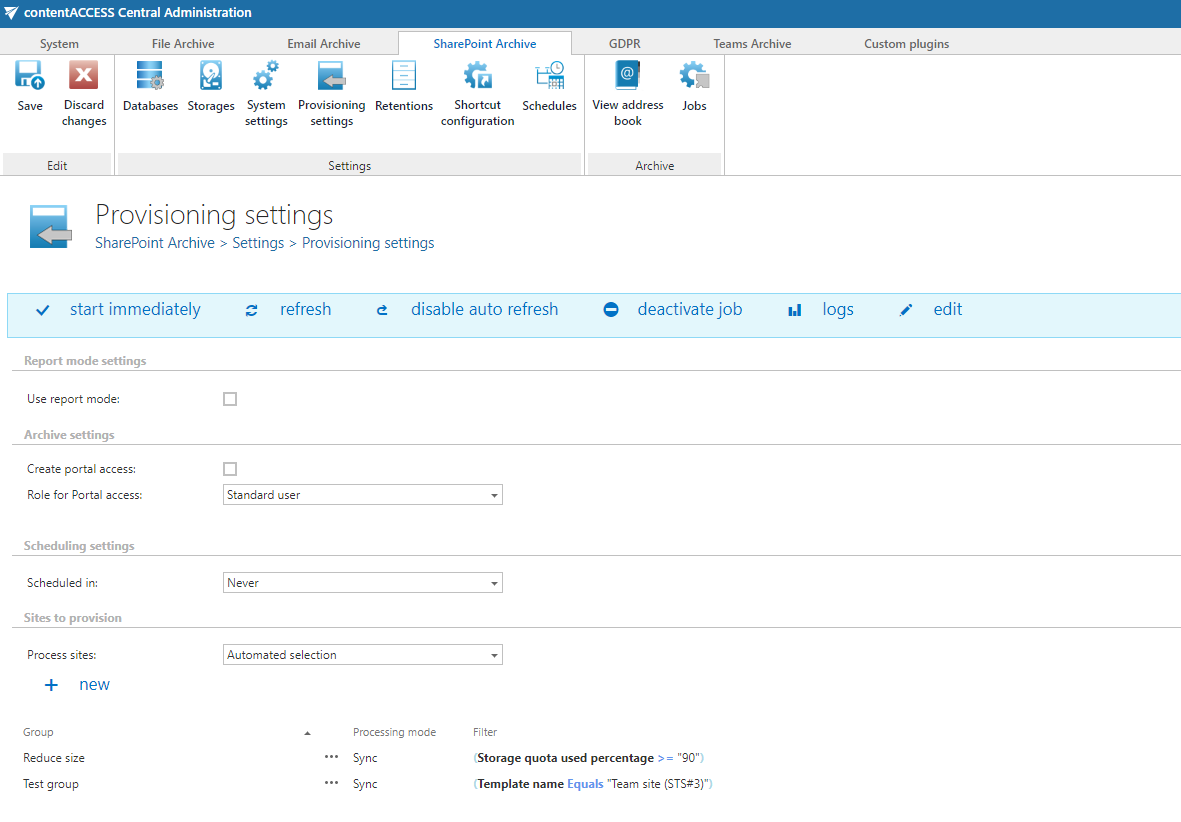Open options menu for the Reduce size group

(331, 757)
